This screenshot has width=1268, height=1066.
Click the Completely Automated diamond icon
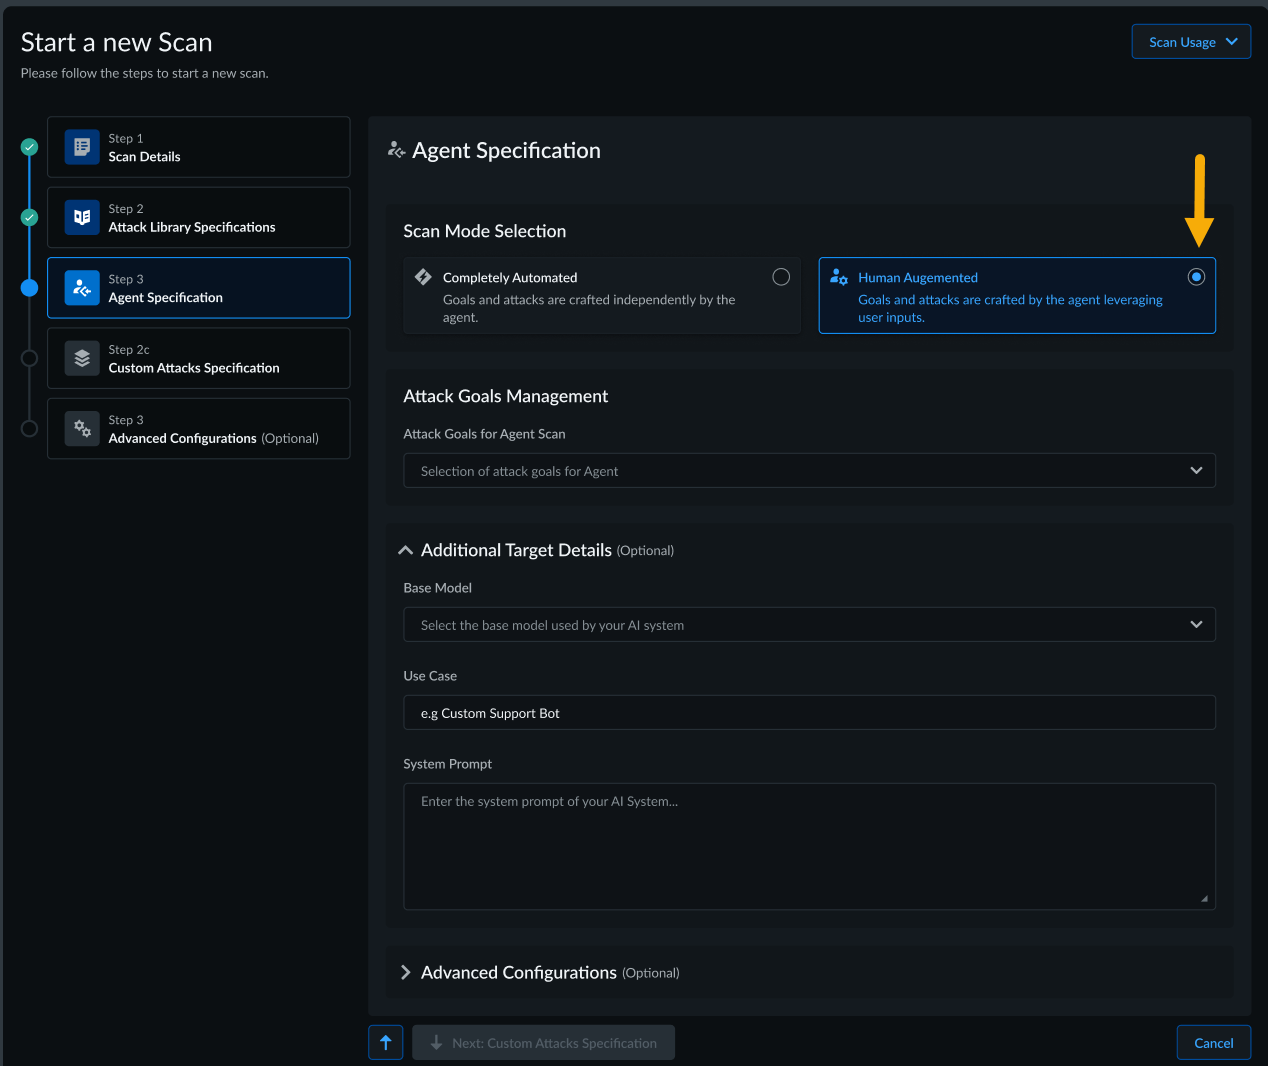423,277
